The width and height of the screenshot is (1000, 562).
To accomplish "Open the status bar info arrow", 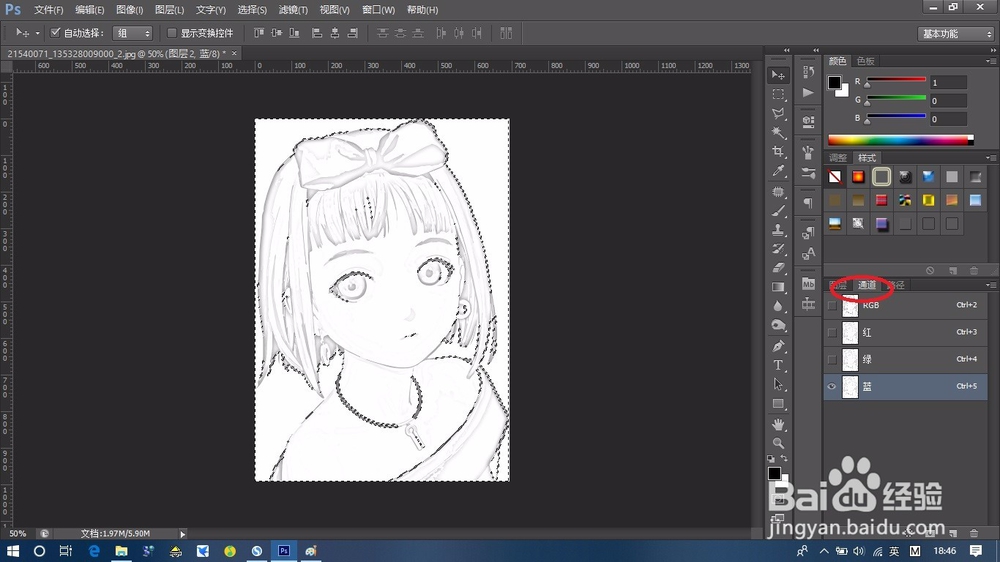I will coord(182,534).
